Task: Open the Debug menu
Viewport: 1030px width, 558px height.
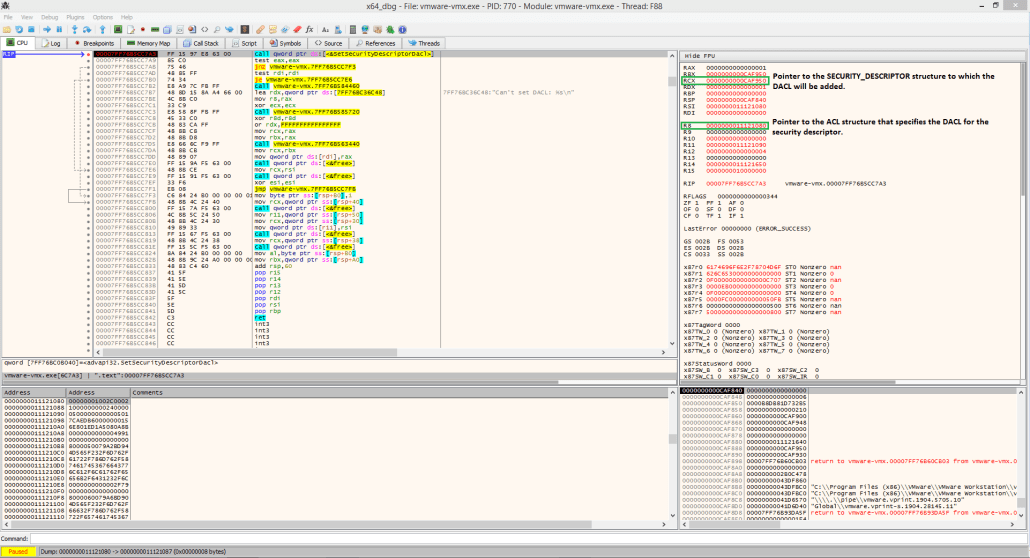Action: [x=49, y=17]
